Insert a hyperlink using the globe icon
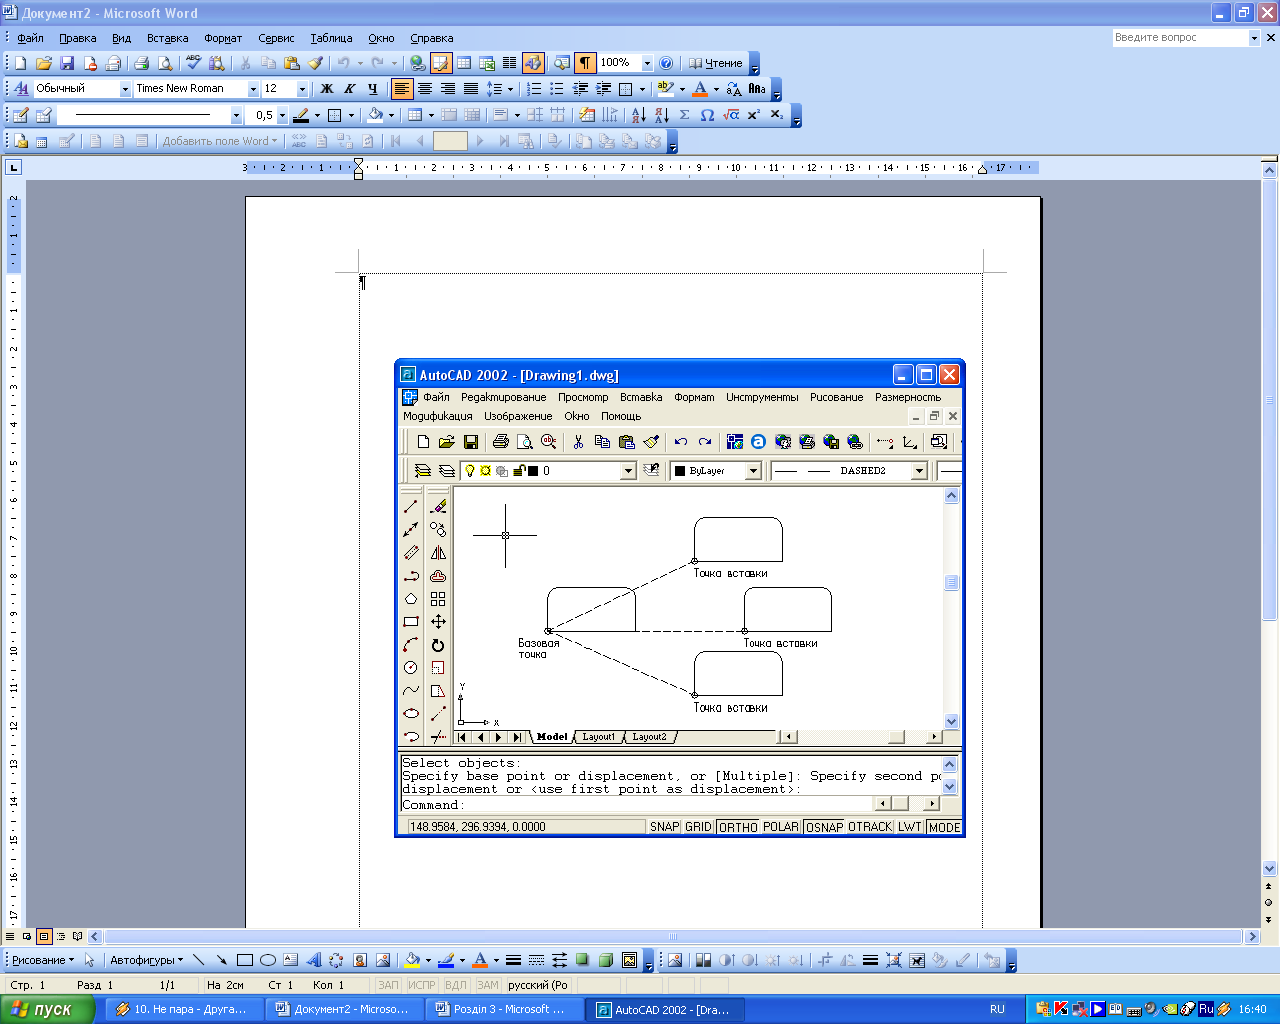This screenshot has height=1024, width=1280. tap(417, 63)
